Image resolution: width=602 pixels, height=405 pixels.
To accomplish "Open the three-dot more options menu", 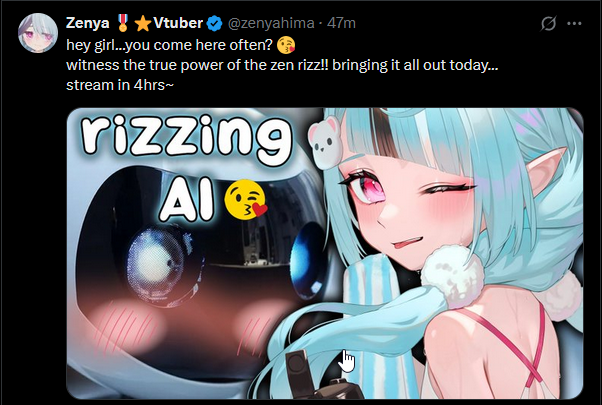I will [574, 24].
